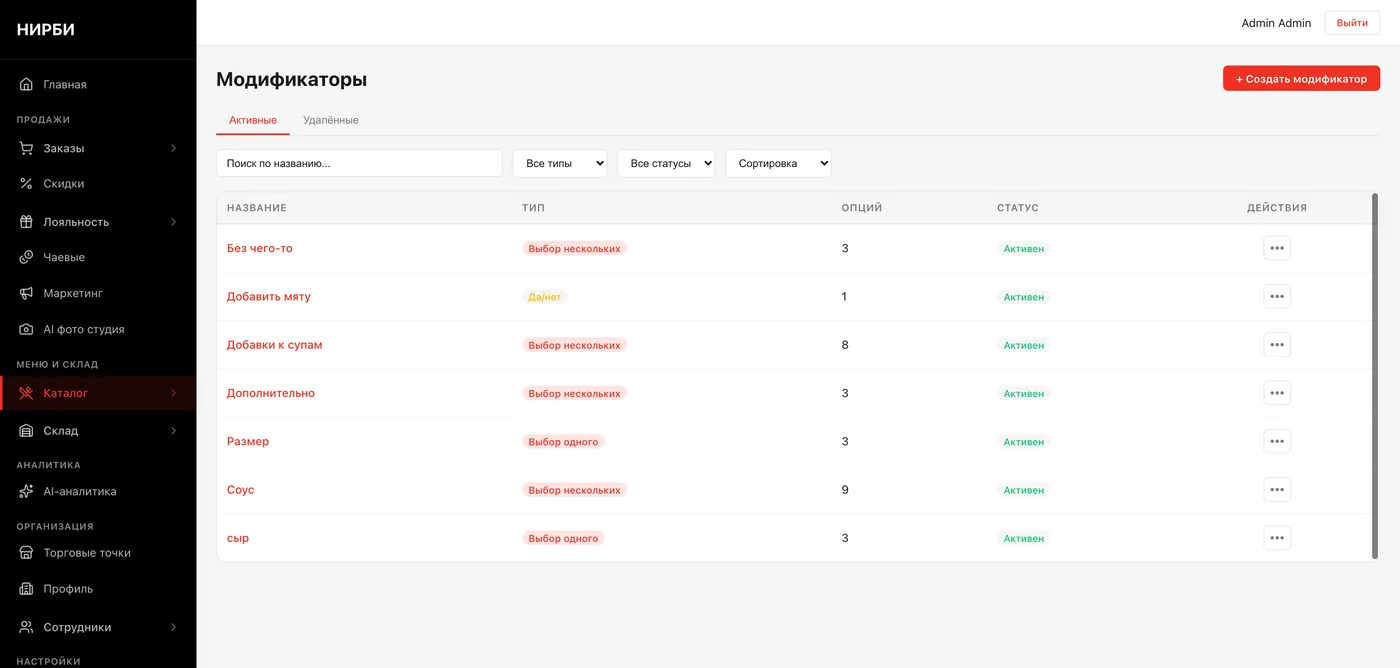Open the Все статусы filter dropdown
Viewport: 1400px width, 668px height.
coord(666,163)
